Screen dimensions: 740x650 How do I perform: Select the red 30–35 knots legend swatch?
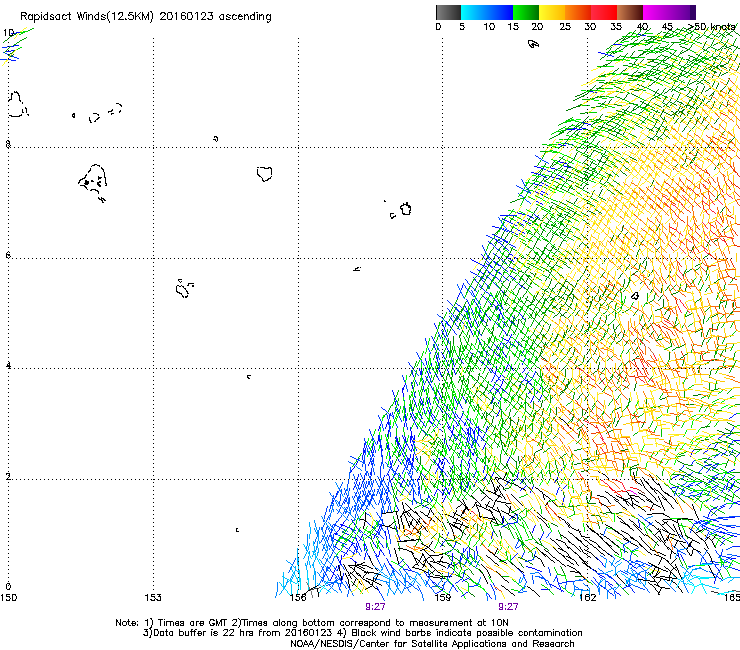click(x=604, y=12)
